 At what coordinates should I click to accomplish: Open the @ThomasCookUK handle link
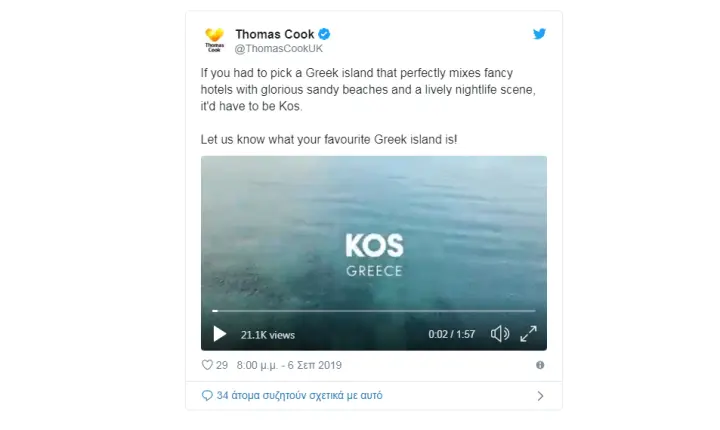tap(279, 49)
